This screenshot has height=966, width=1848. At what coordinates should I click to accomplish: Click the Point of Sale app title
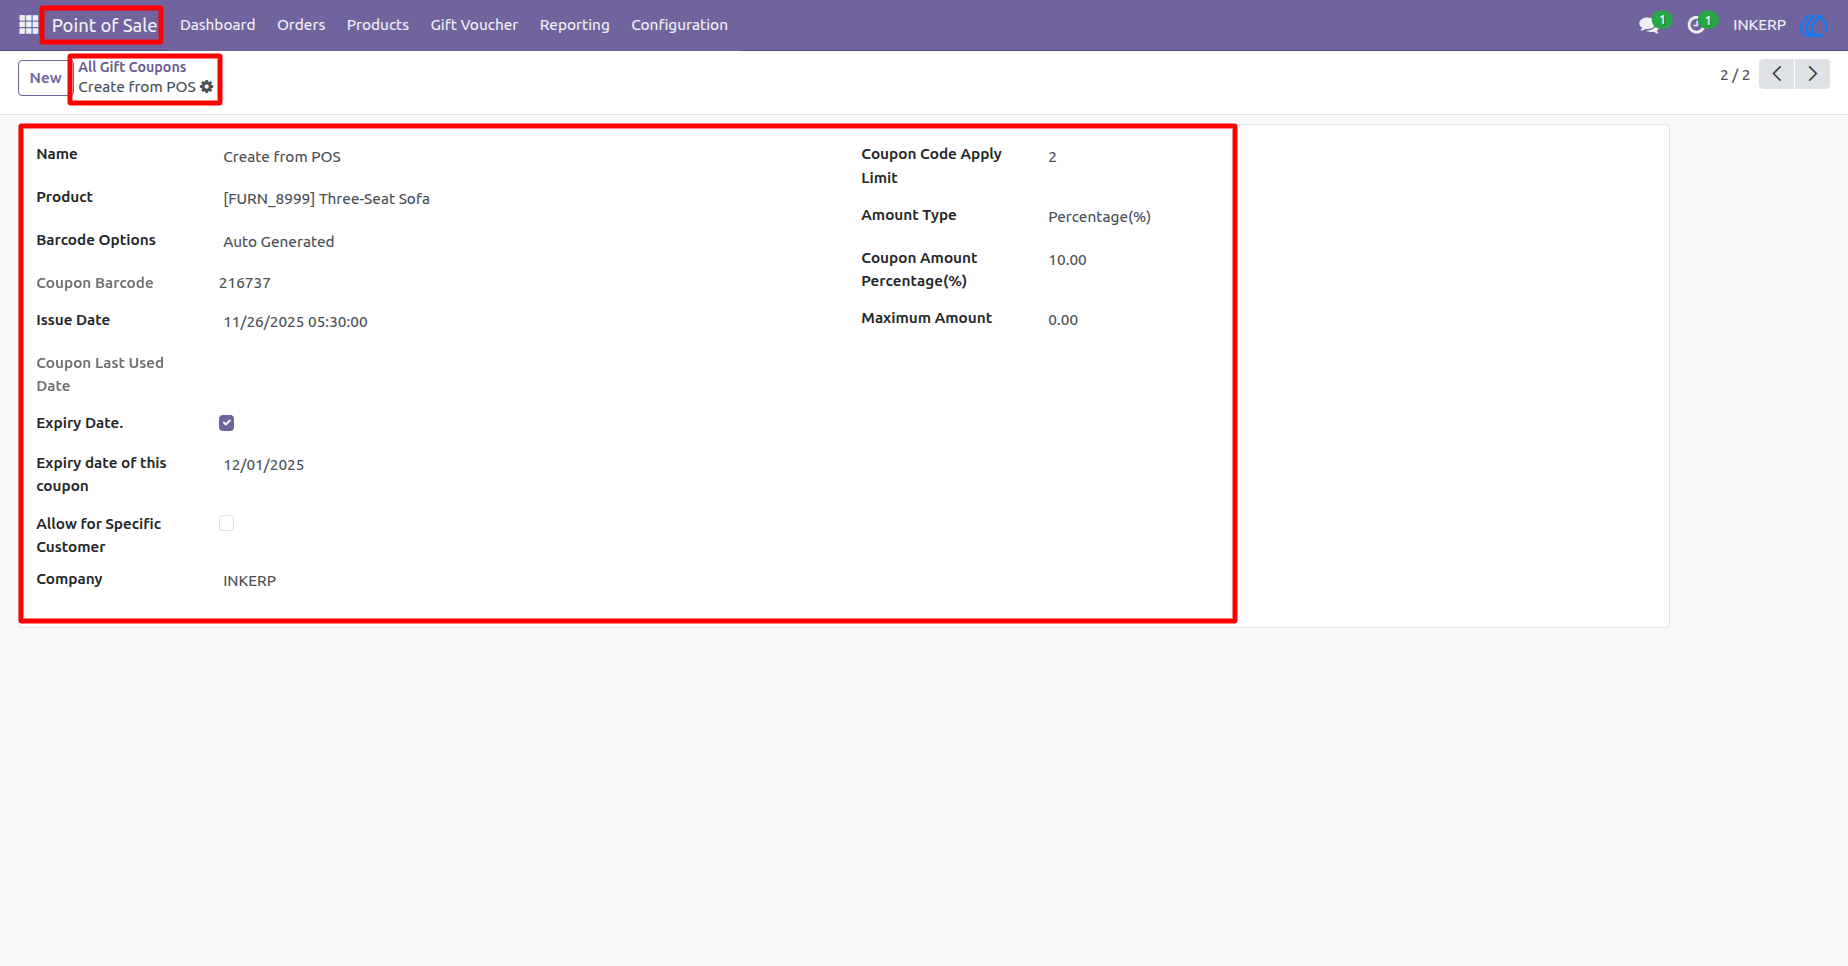(x=104, y=25)
